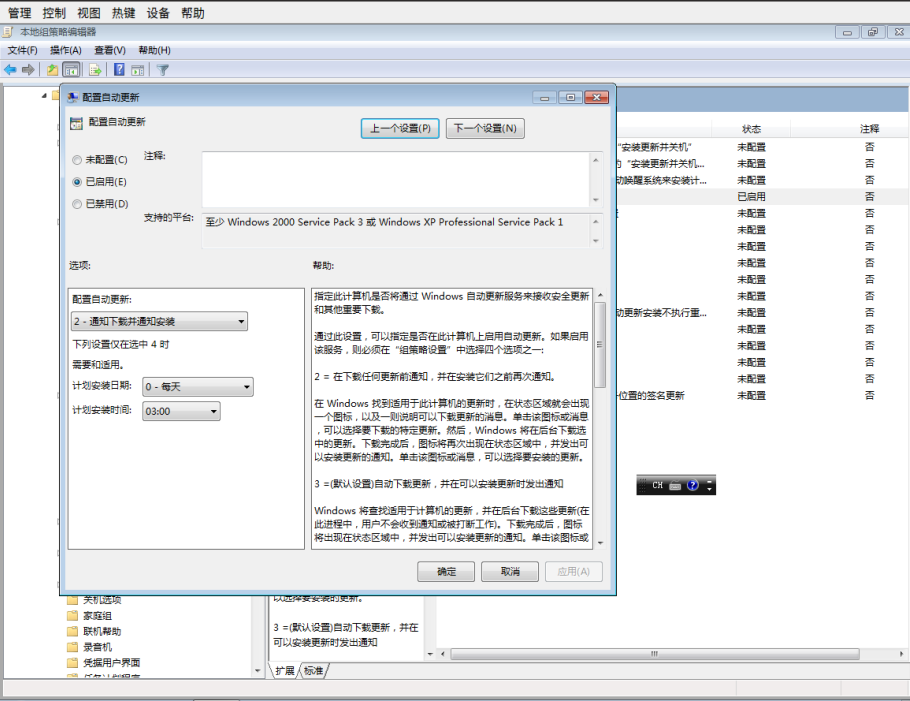The width and height of the screenshot is (910, 701).
Task: Open the 文件(F) menu
Action: coord(23,50)
